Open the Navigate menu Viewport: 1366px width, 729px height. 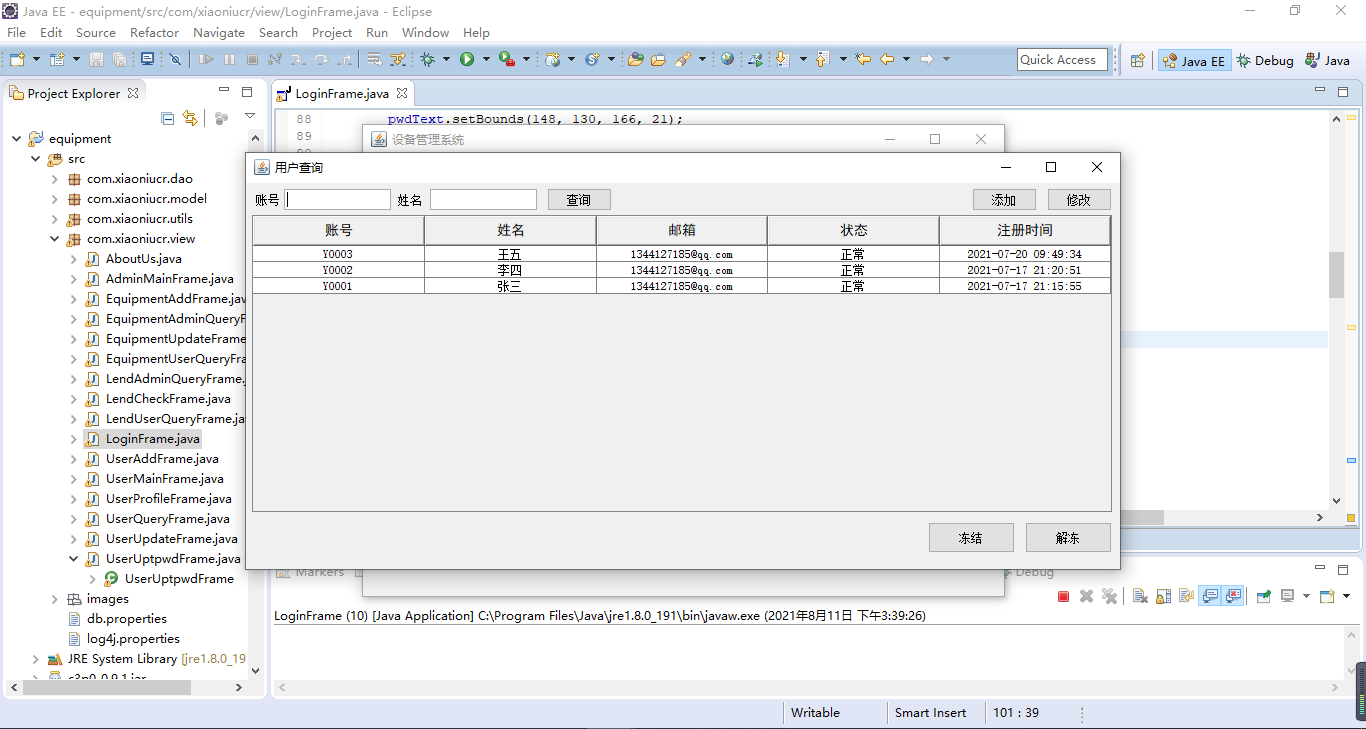[x=219, y=33]
